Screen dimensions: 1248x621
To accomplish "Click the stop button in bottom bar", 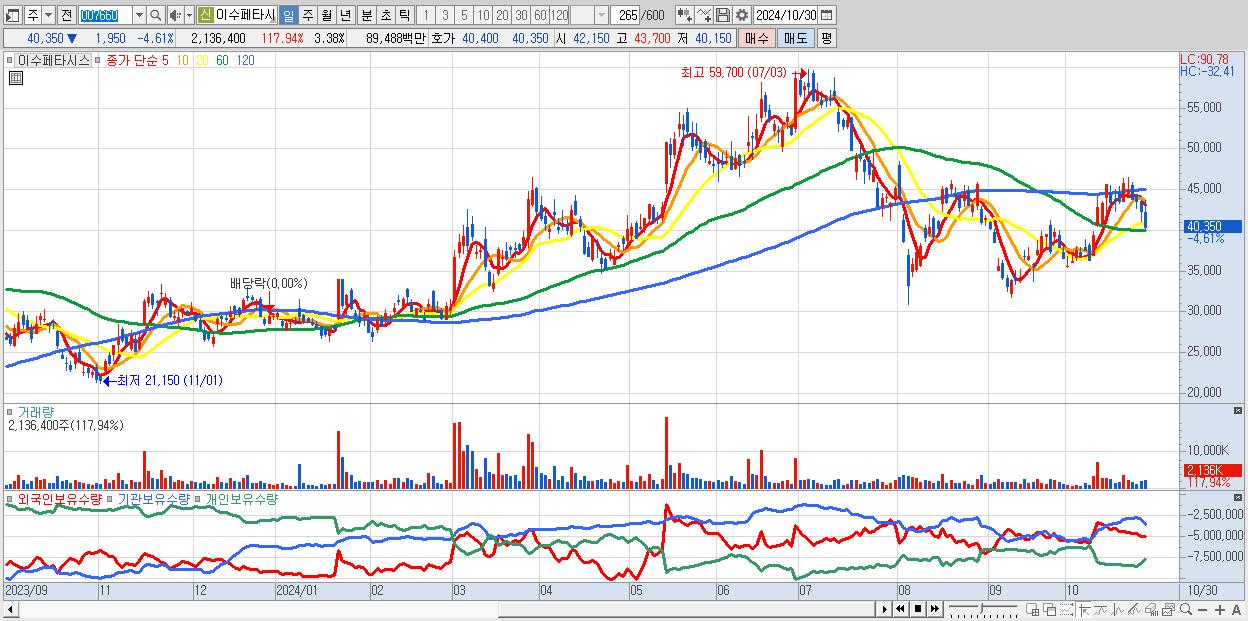I will [x=917, y=609].
